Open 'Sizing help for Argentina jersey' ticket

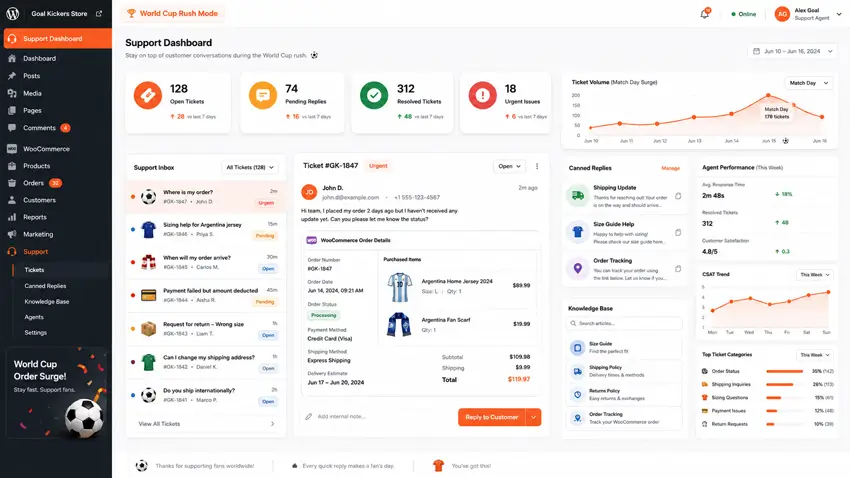pyautogui.click(x=206, y=230)
